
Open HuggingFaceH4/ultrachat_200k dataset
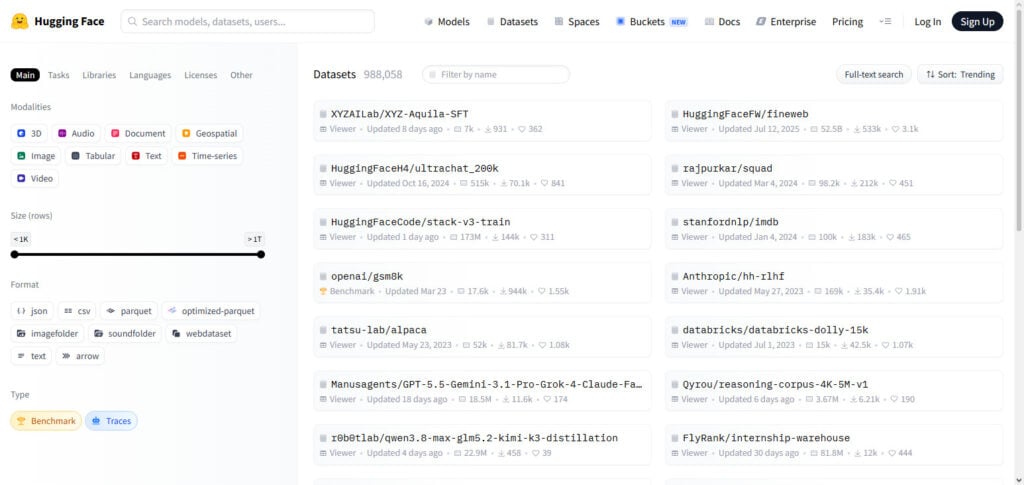click(x=483, y=174)
